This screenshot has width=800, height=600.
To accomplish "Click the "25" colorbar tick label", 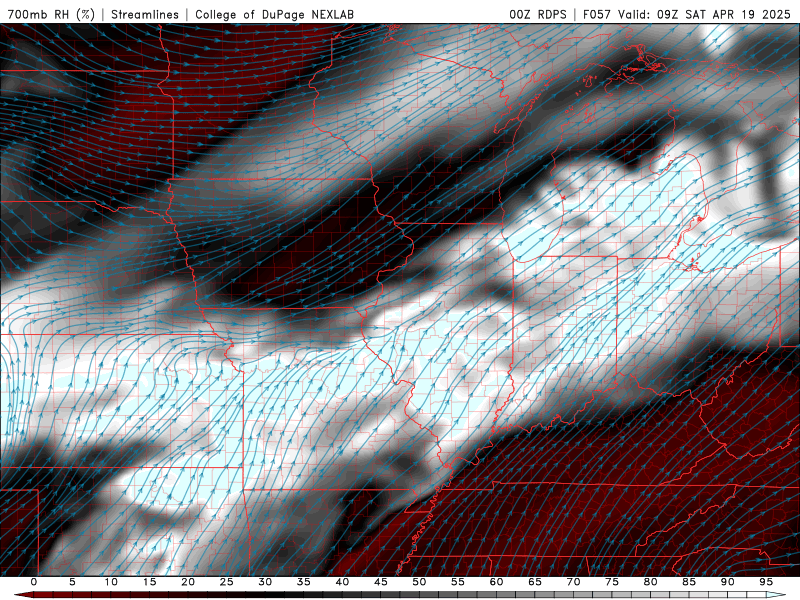I will pyautogui.click(x=227, y=582).
